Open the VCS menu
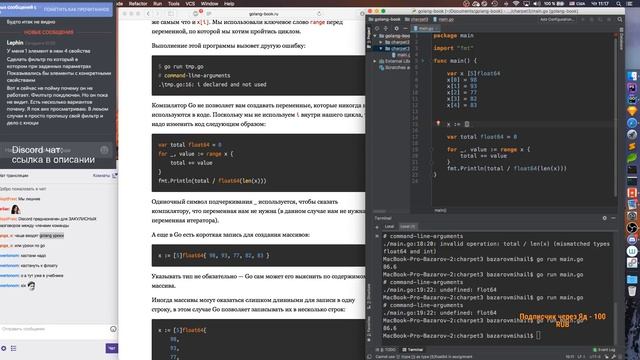Screen dimensions: 640x360 (190, 3)
